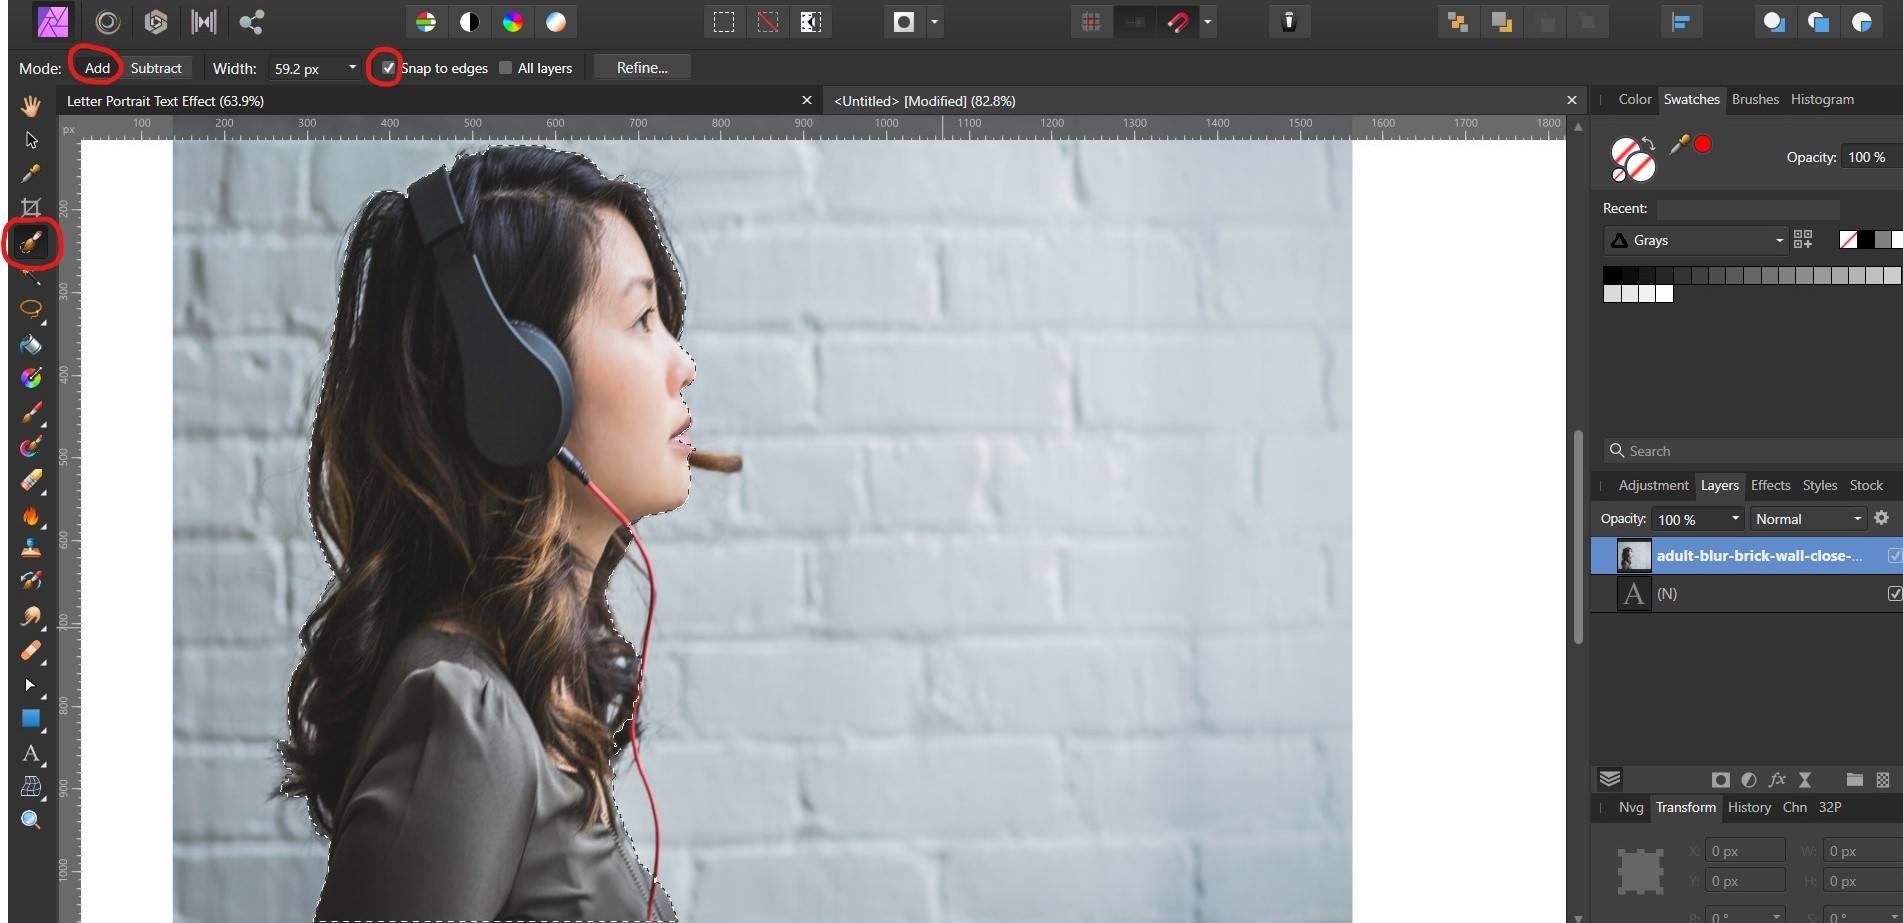Select the Paint Brush tool

click(31, 413)
